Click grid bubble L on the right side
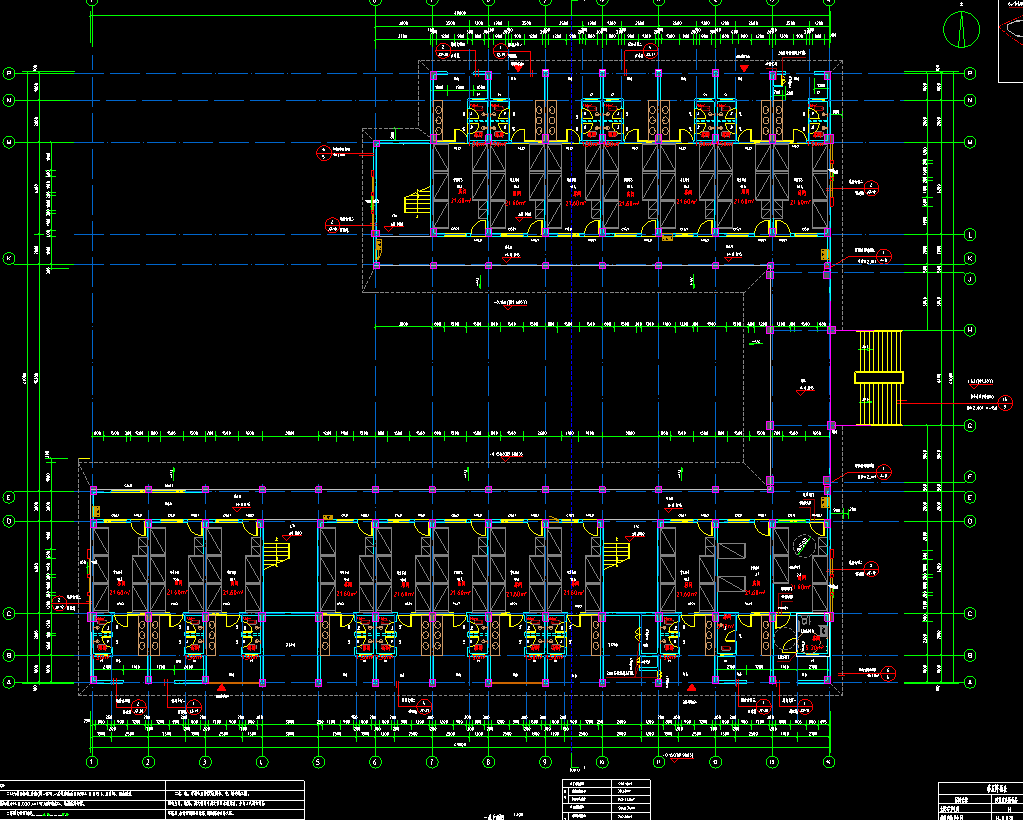1023x820 pixels. click(969, 234)
